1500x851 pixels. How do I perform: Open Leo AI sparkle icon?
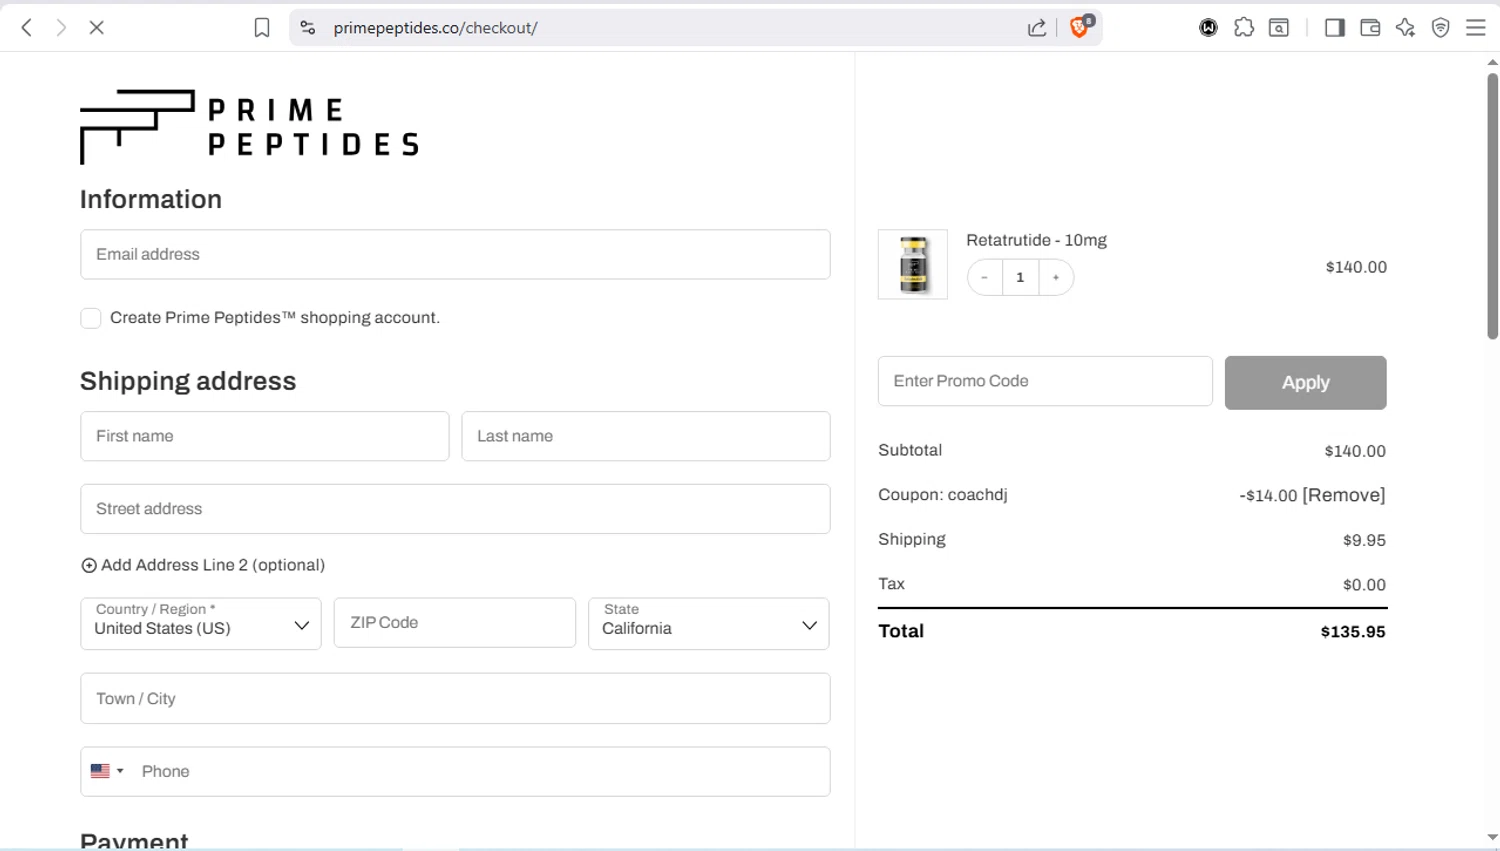[x=1405, y=28]
